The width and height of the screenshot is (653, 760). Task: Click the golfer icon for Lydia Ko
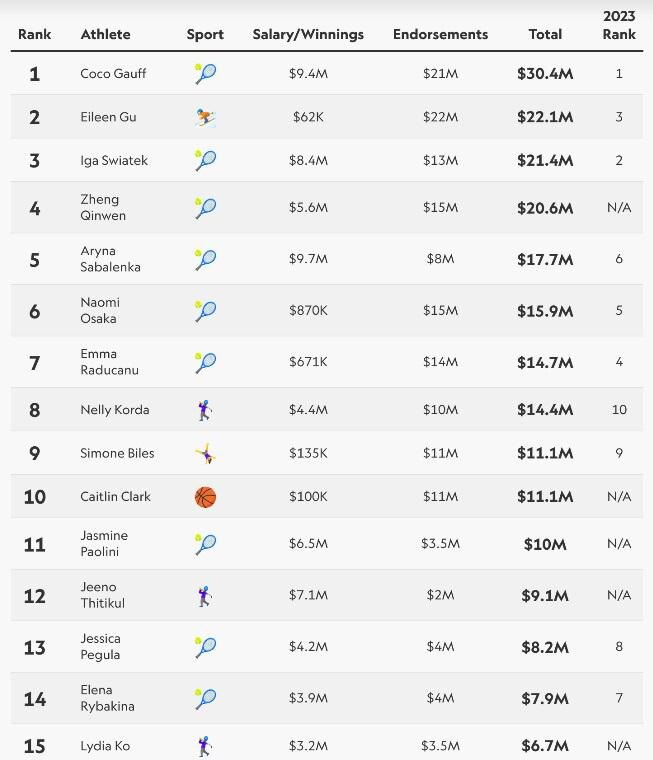pos(205,746)
